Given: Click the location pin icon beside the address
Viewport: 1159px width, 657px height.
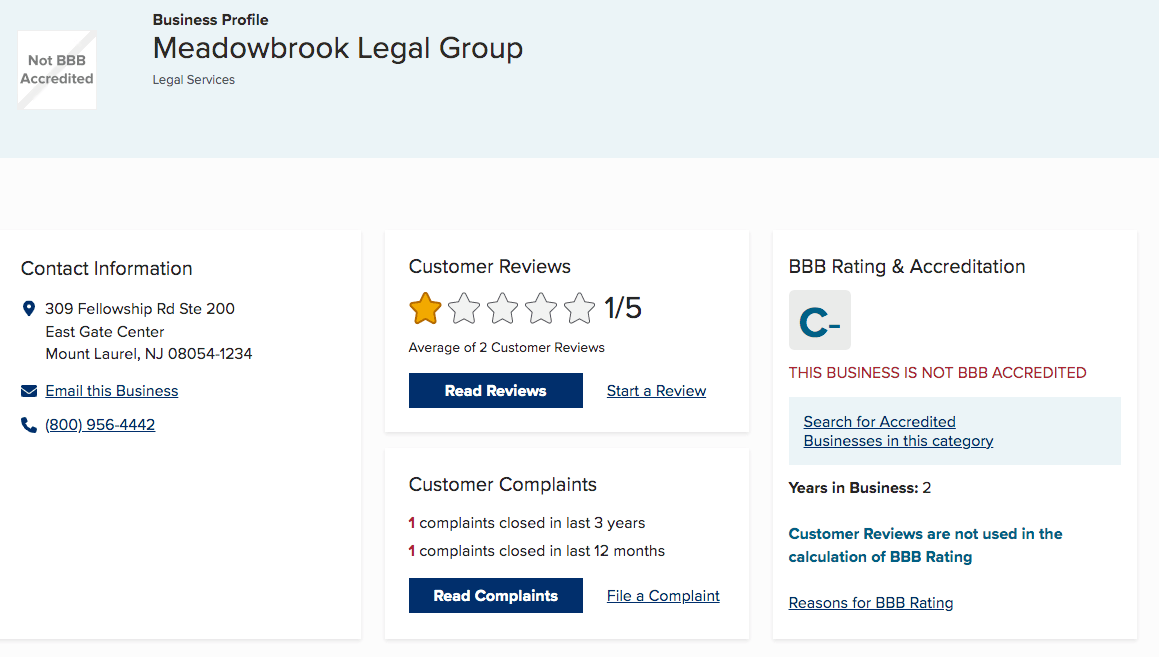Looking at the screenshot, I should coord(29,308).
